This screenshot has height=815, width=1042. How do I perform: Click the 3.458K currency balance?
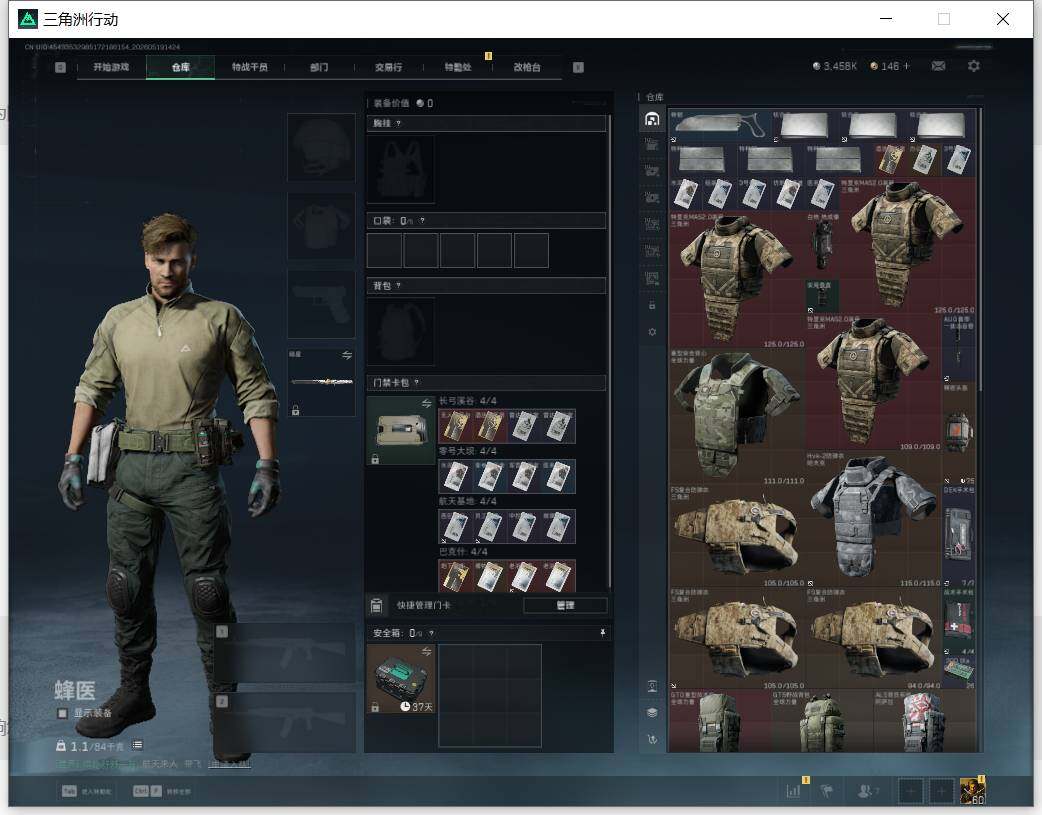(835, 66)
